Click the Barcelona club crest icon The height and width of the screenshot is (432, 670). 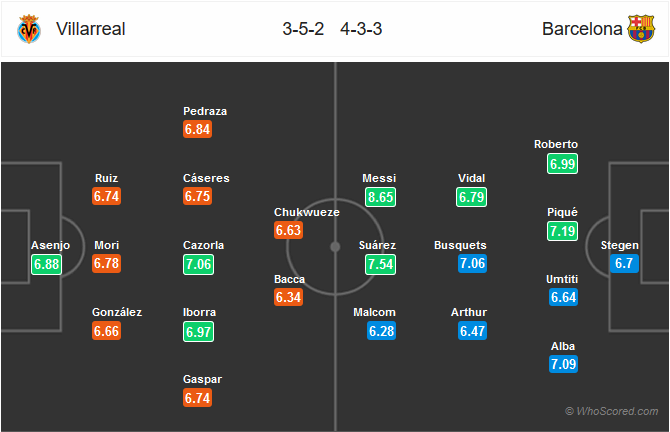tap(640, 29)
